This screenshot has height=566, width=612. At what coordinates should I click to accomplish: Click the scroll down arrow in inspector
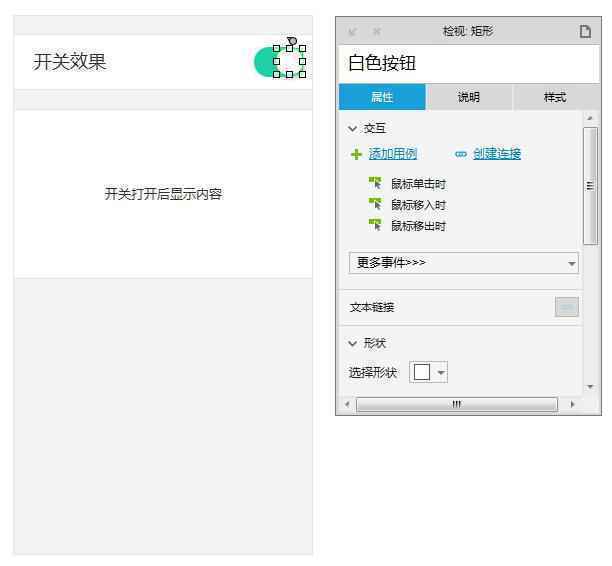(590, 387)
